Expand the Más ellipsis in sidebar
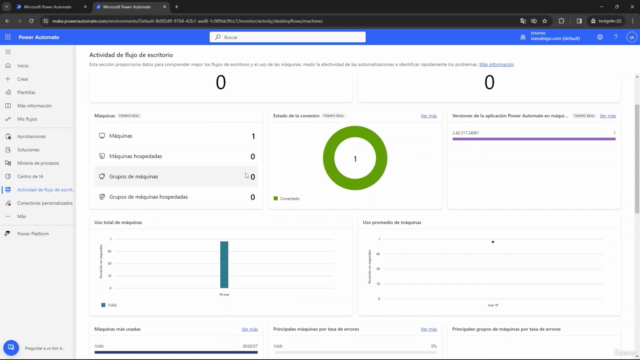 click(8, 216)
